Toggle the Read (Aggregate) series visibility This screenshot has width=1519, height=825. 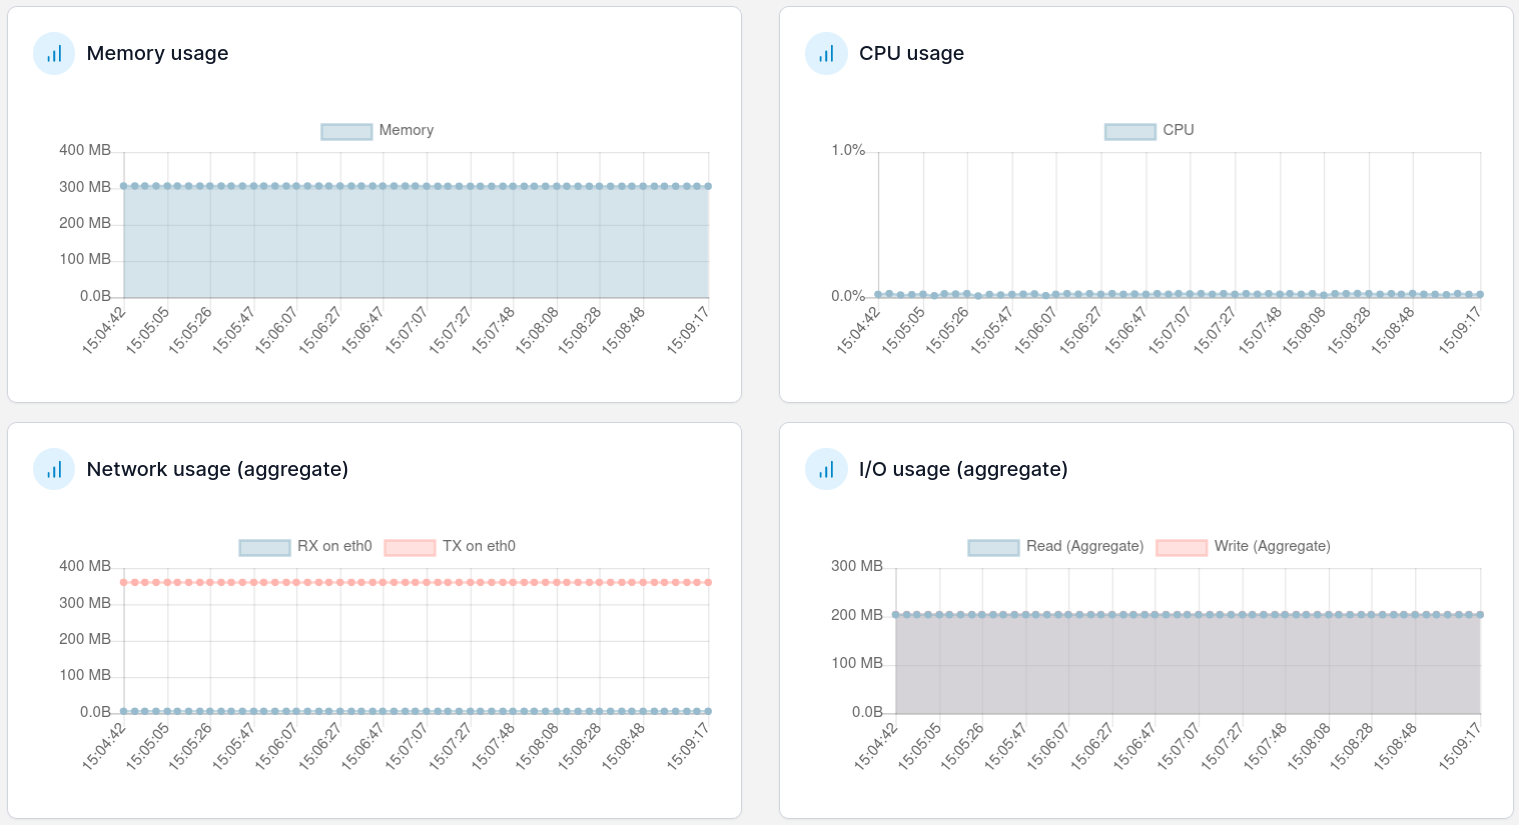click(x=993, y=546)
